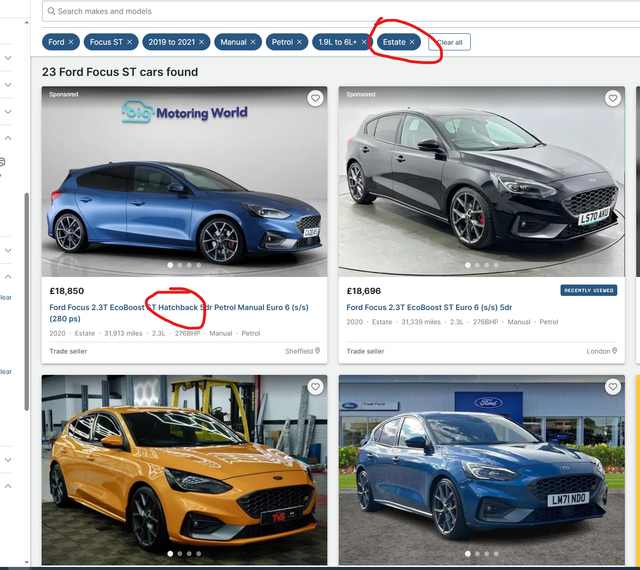The width and height of the screenshot is (640, 570).
Task: Collapse the sidebar section directly above the upper 'lear' link
Action: (x=8, y=276)
